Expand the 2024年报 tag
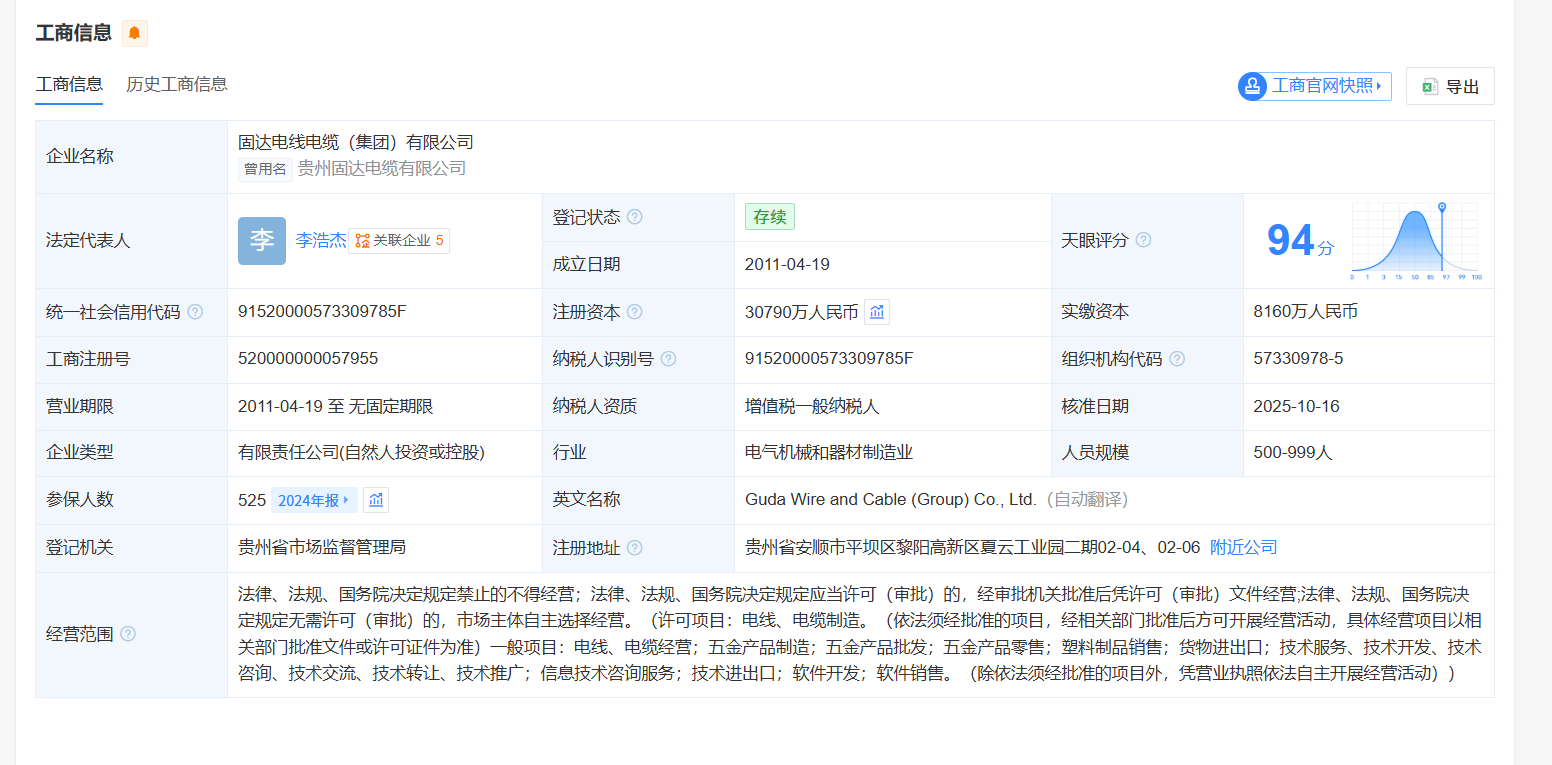The height and width of the screenshot is (765, 1552). coord(314,500)
